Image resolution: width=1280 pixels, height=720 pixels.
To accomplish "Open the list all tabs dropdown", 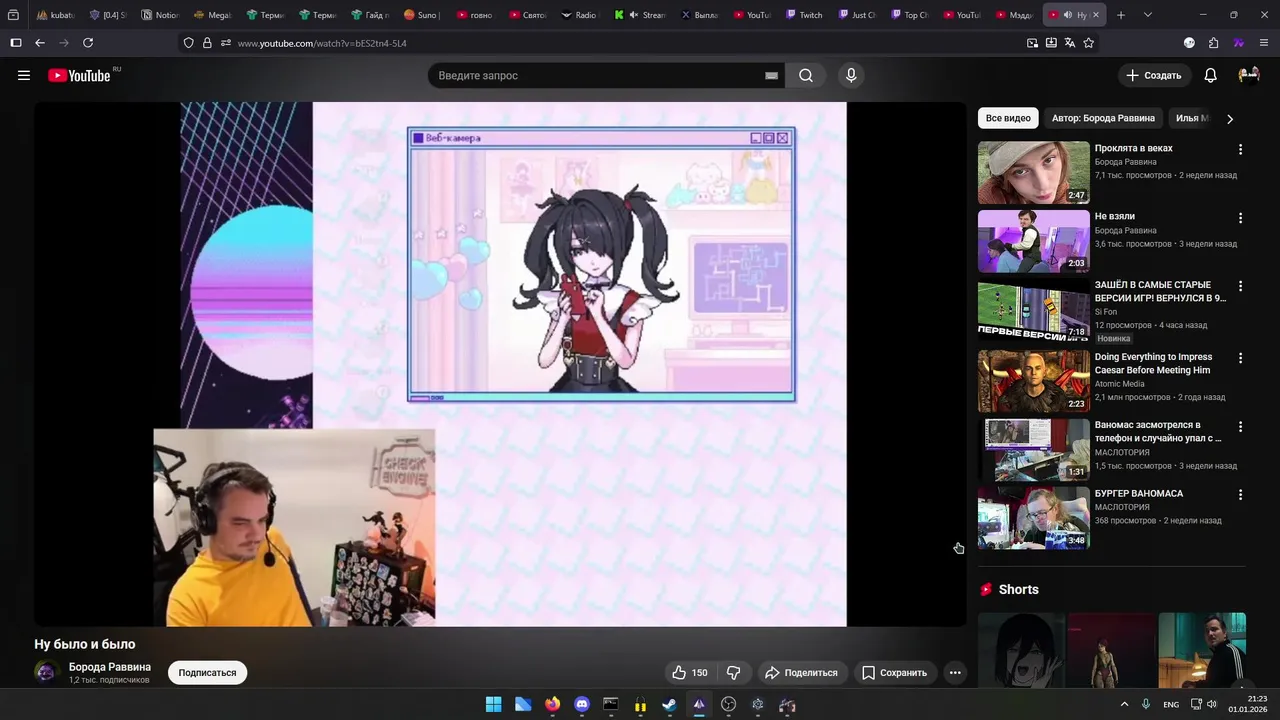I will [1147, 15].
